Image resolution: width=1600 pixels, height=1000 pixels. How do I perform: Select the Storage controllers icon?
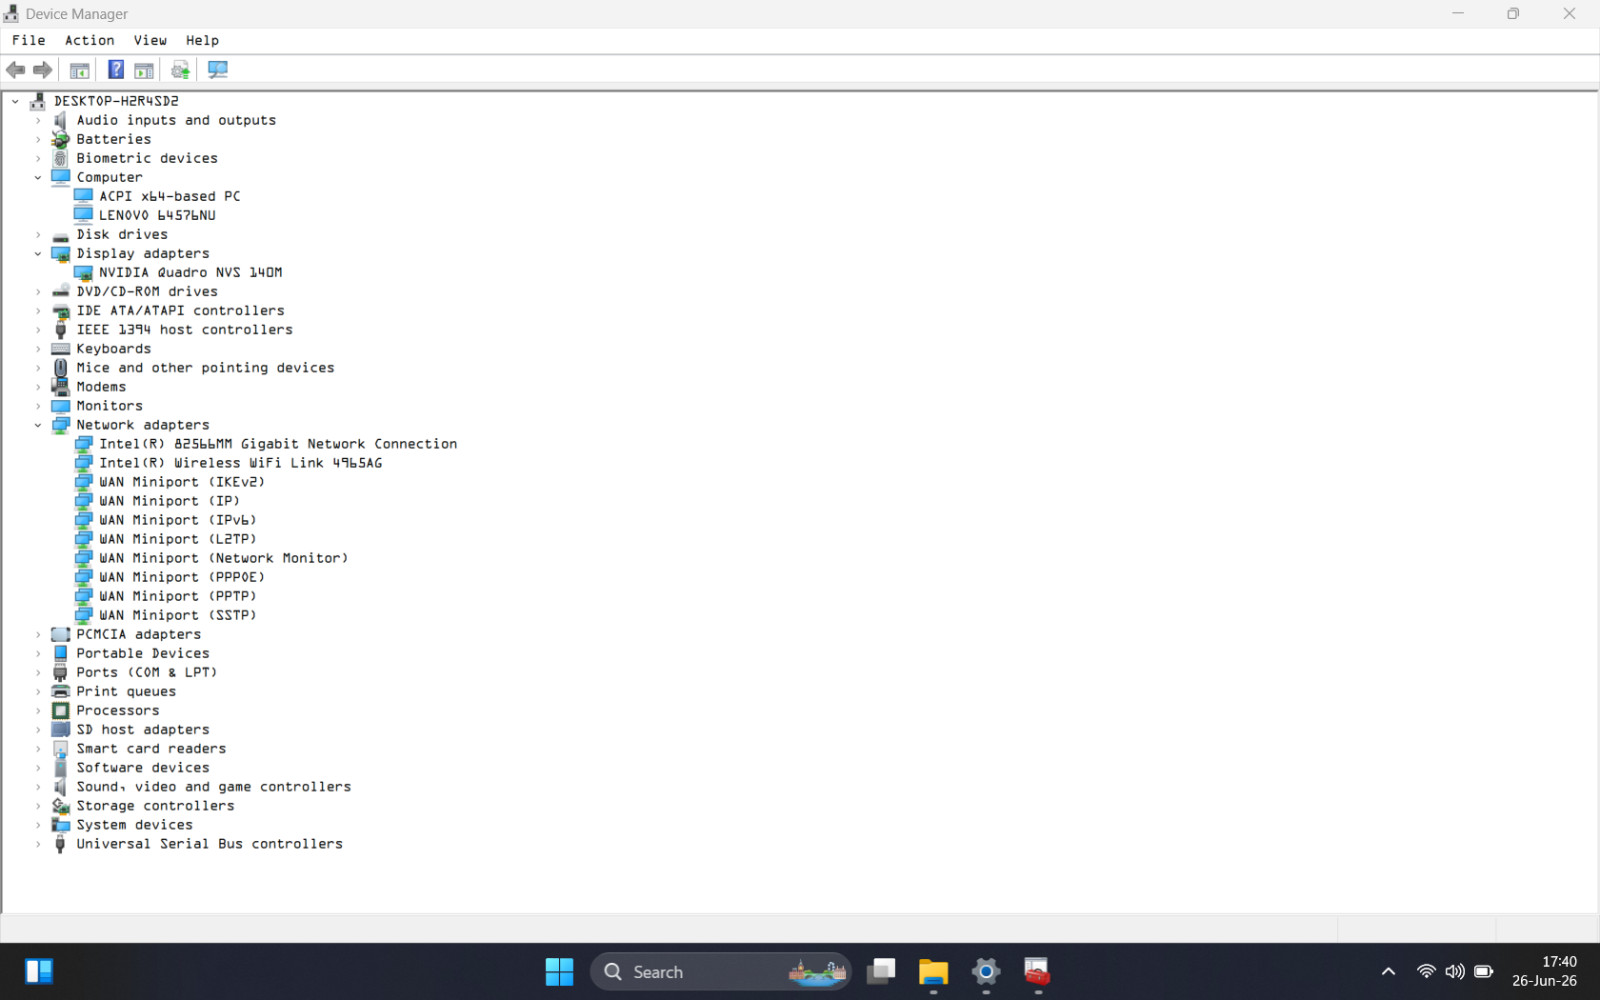60,806
